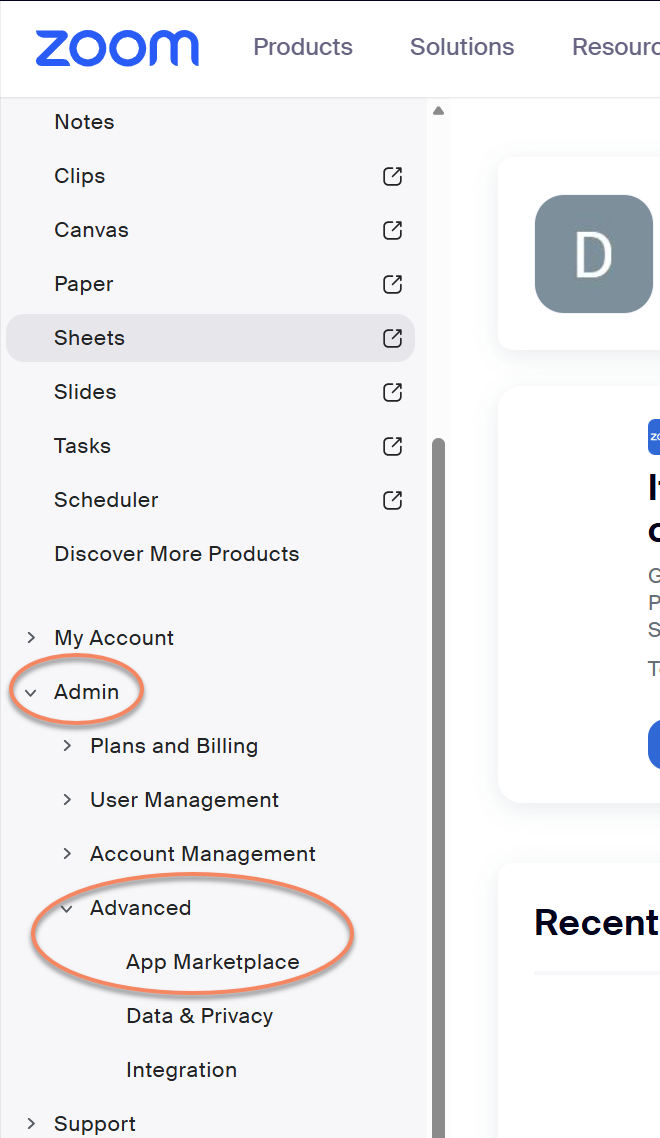The width and height of the screenshot is (660, 1138).
Task: Click the Support label
Action: pos(94,1124)
